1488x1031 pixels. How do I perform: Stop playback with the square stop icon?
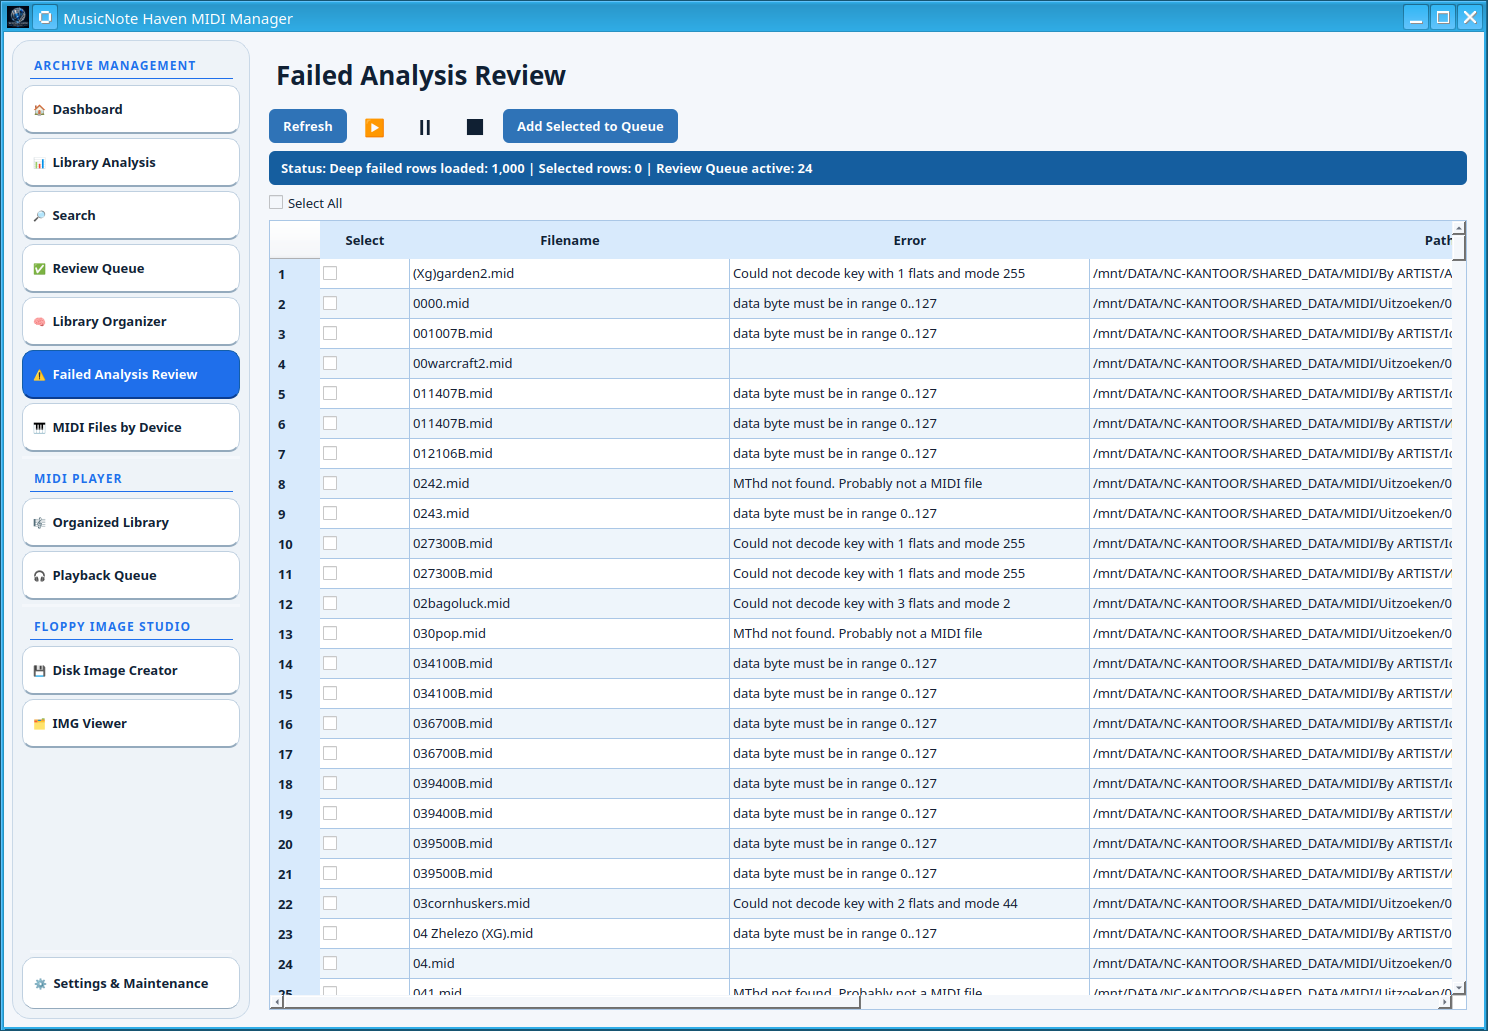point(475,127)
